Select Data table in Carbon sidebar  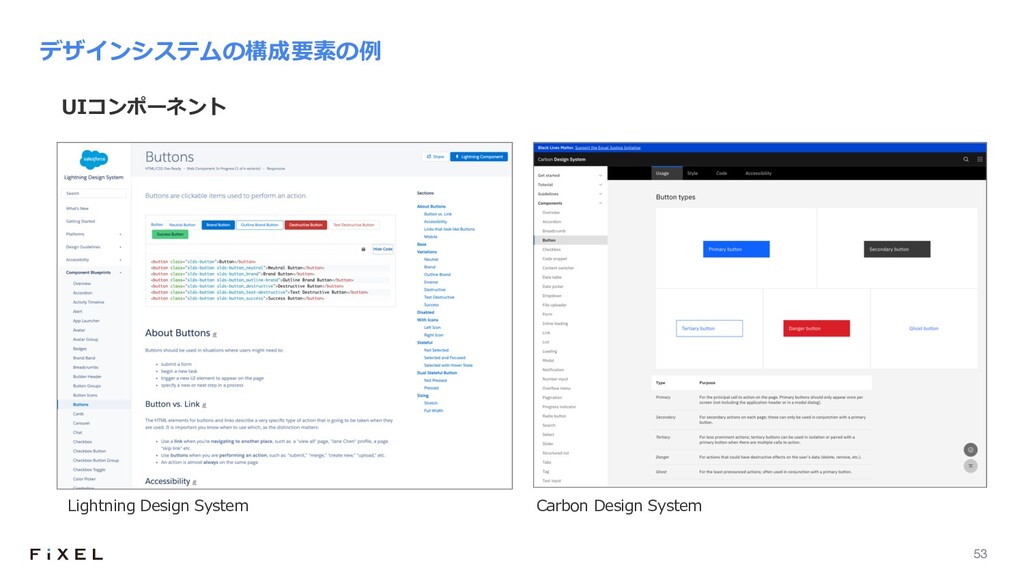552,278
